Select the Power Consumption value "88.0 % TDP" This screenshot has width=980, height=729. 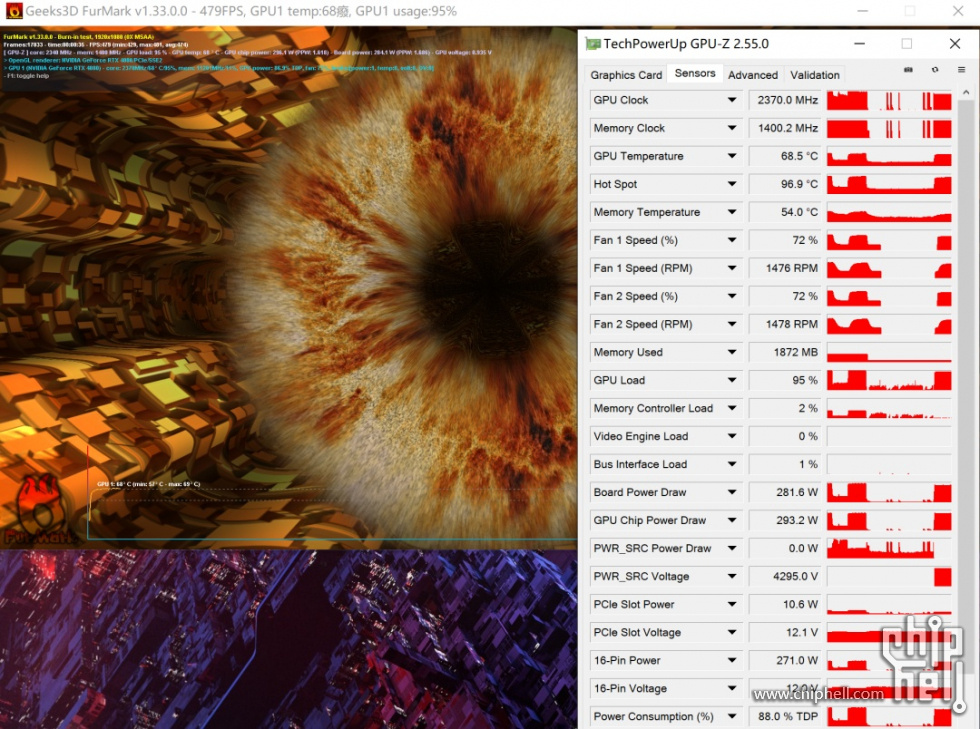pos(786,716)
